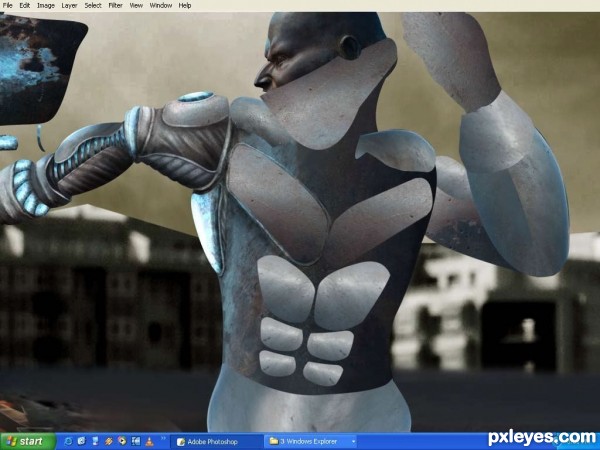Click the Show Desktop quick launch icon
The width and height of the screenshot is (600, 450).
tap(95, 442)
